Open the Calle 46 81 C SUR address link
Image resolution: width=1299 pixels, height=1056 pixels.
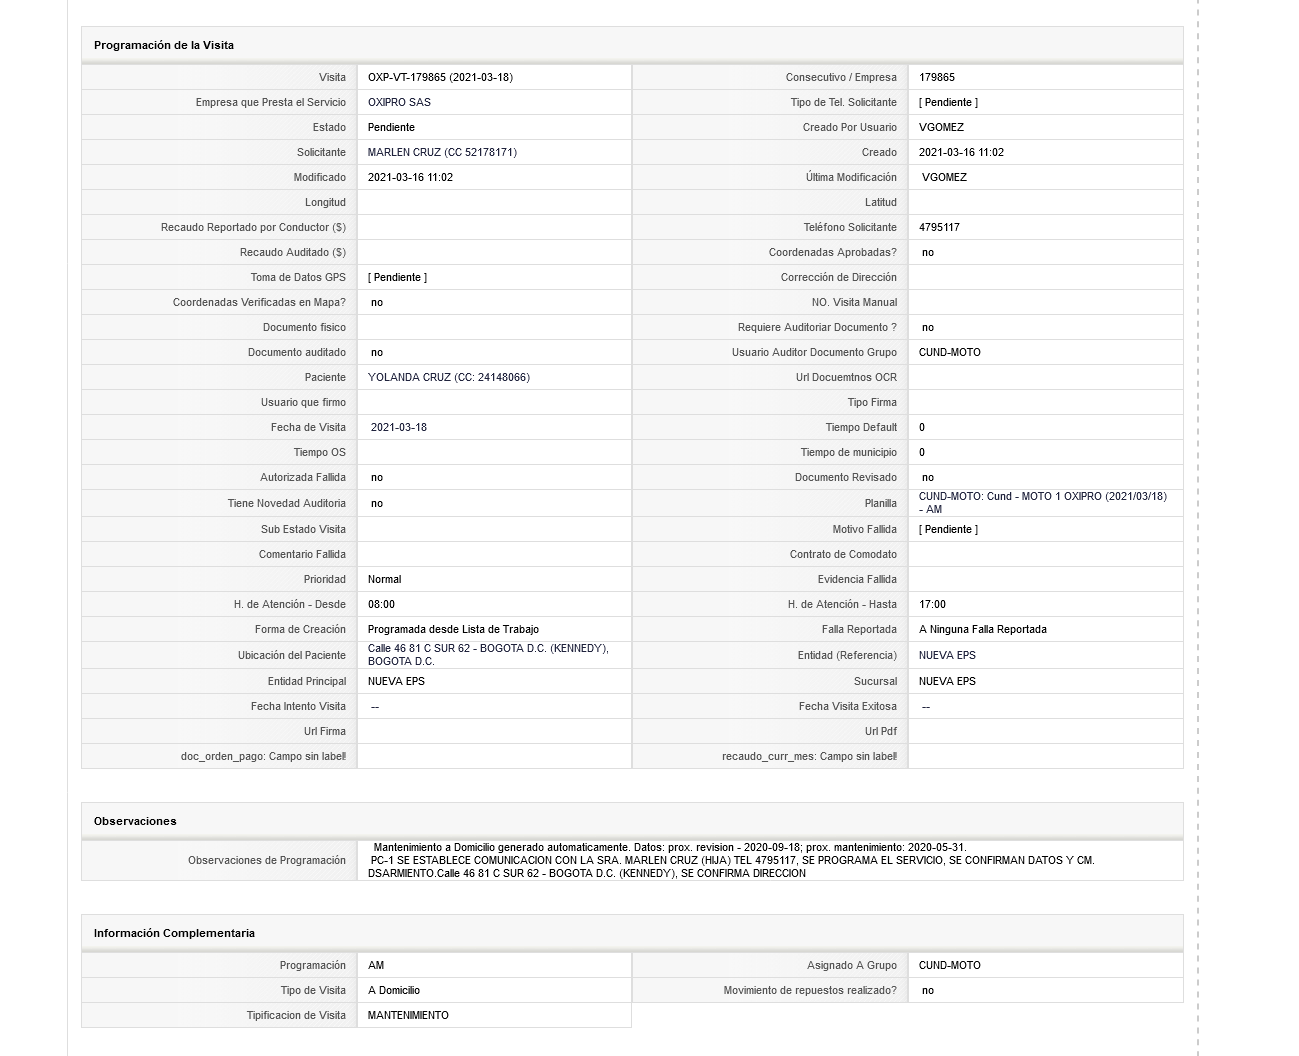click(487, 655)
